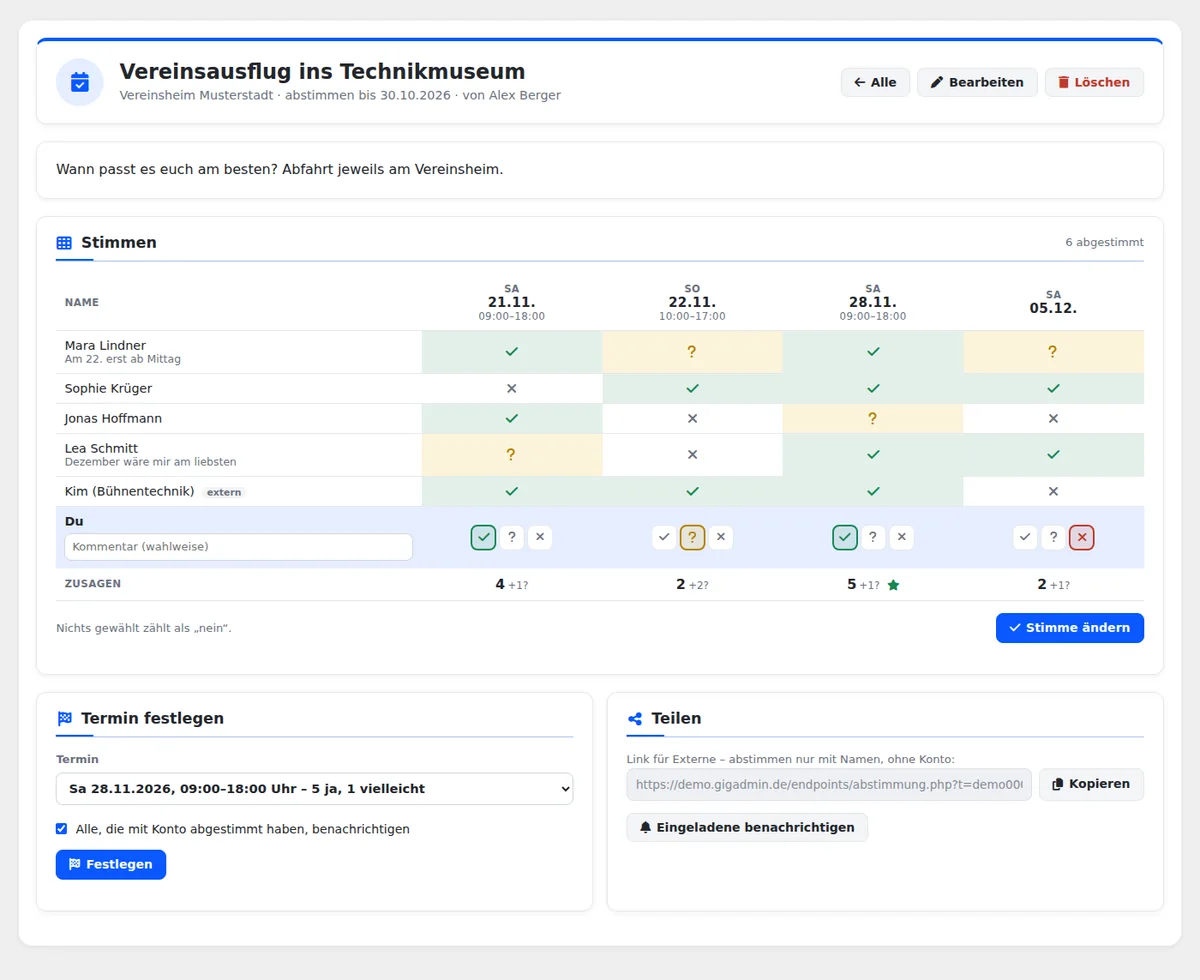The image size is (1200, 980).
Task: Click the 4 +1? total for 21.11.
Action: (x=511, y=585)
